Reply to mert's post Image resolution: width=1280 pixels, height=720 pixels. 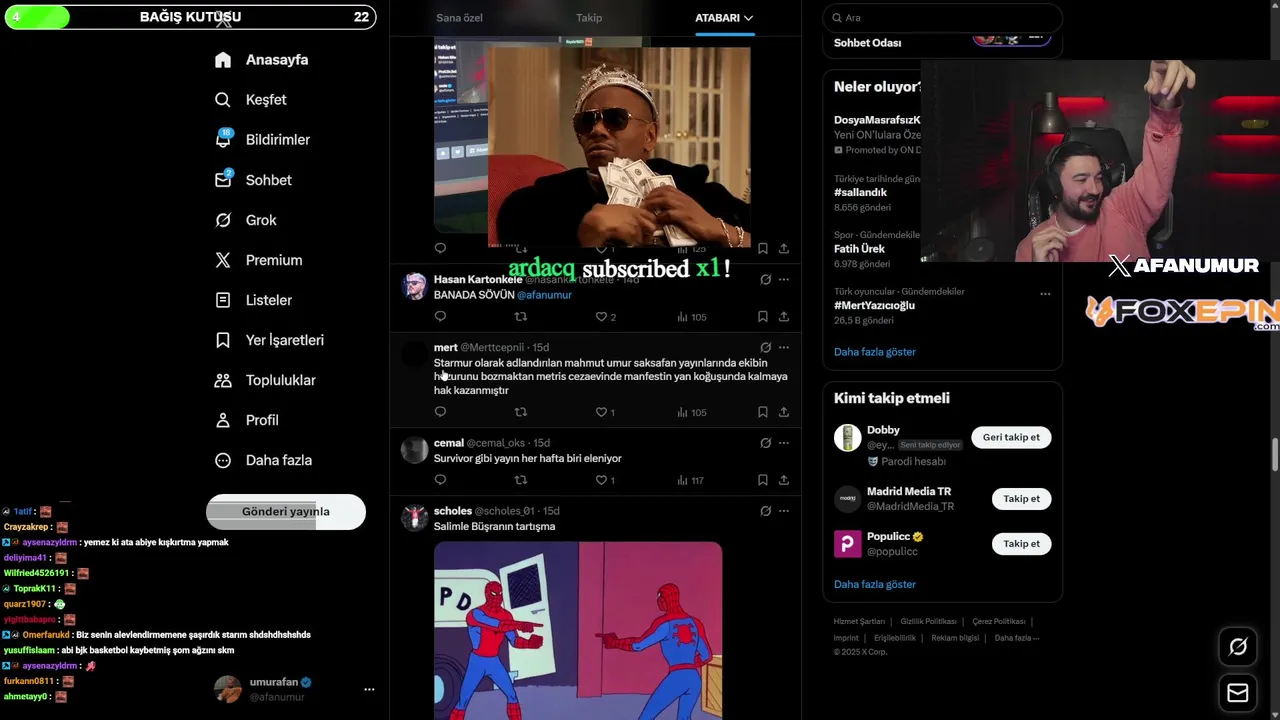point(440,412)
